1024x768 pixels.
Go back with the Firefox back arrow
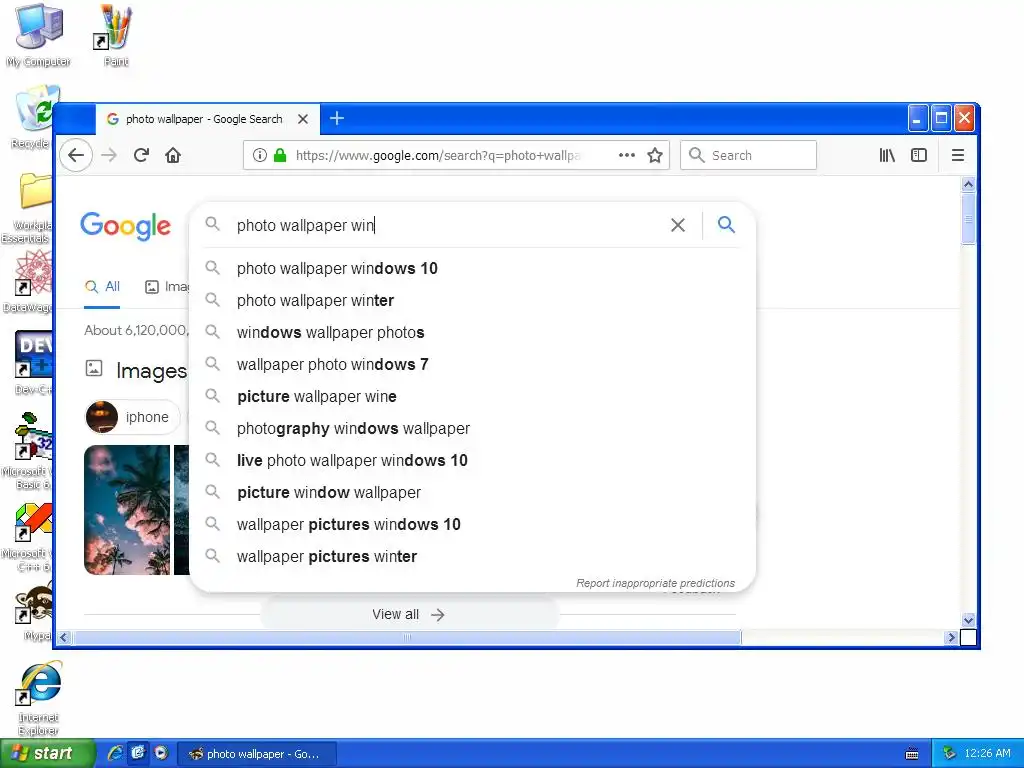[76, 155]
